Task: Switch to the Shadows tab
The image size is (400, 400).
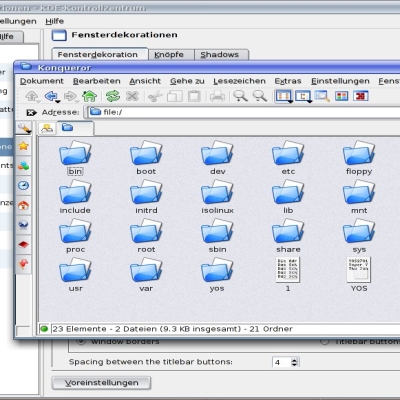Action: 221,55
